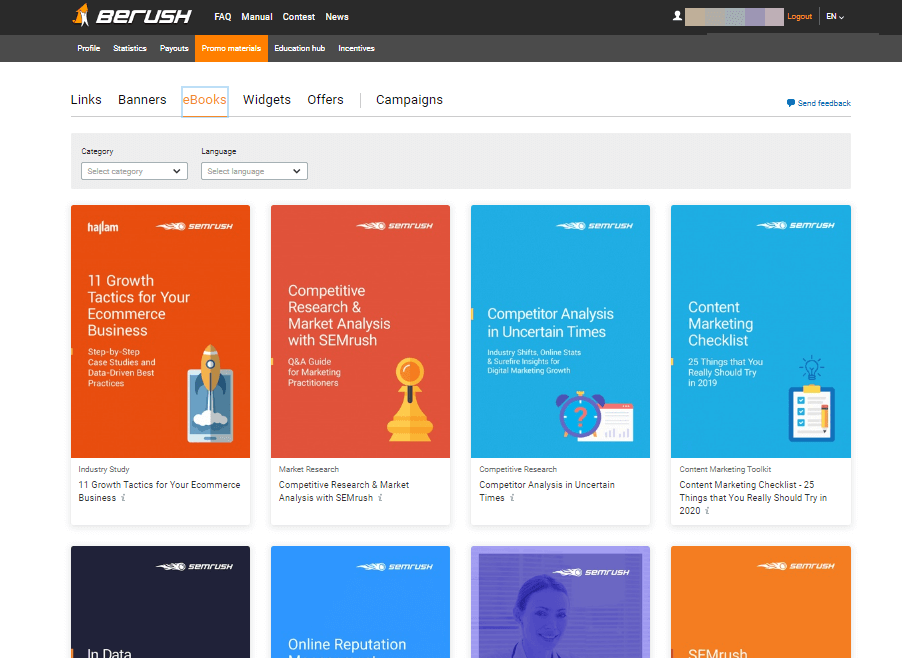The height and width of the screenshot is (658, 902).
Task: Click the Logout link
Action: pos(799,17)
